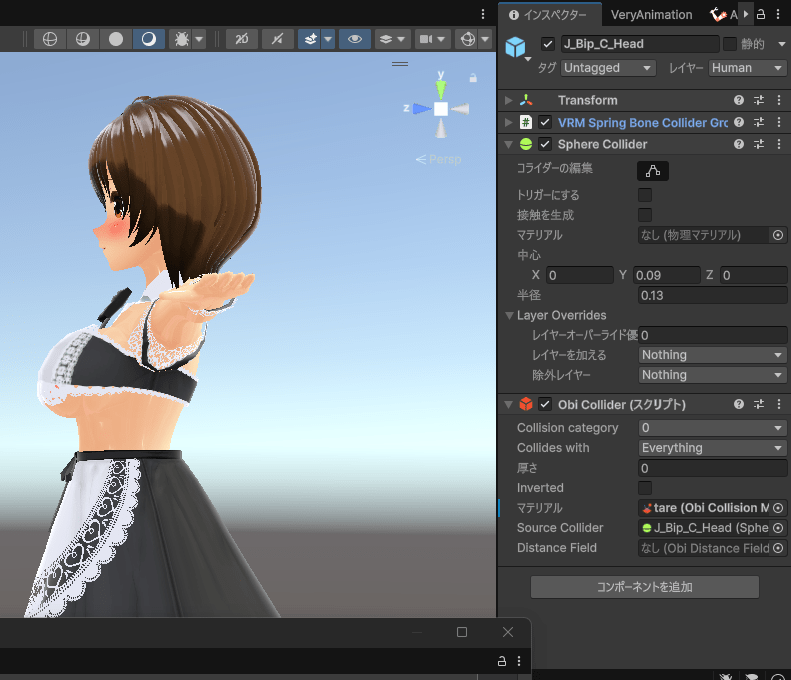Toggle Sphere Collider enabled checkbox
The width and height of the screenshot is (791, 680).
pyautogui.click(x=545, y=144)
